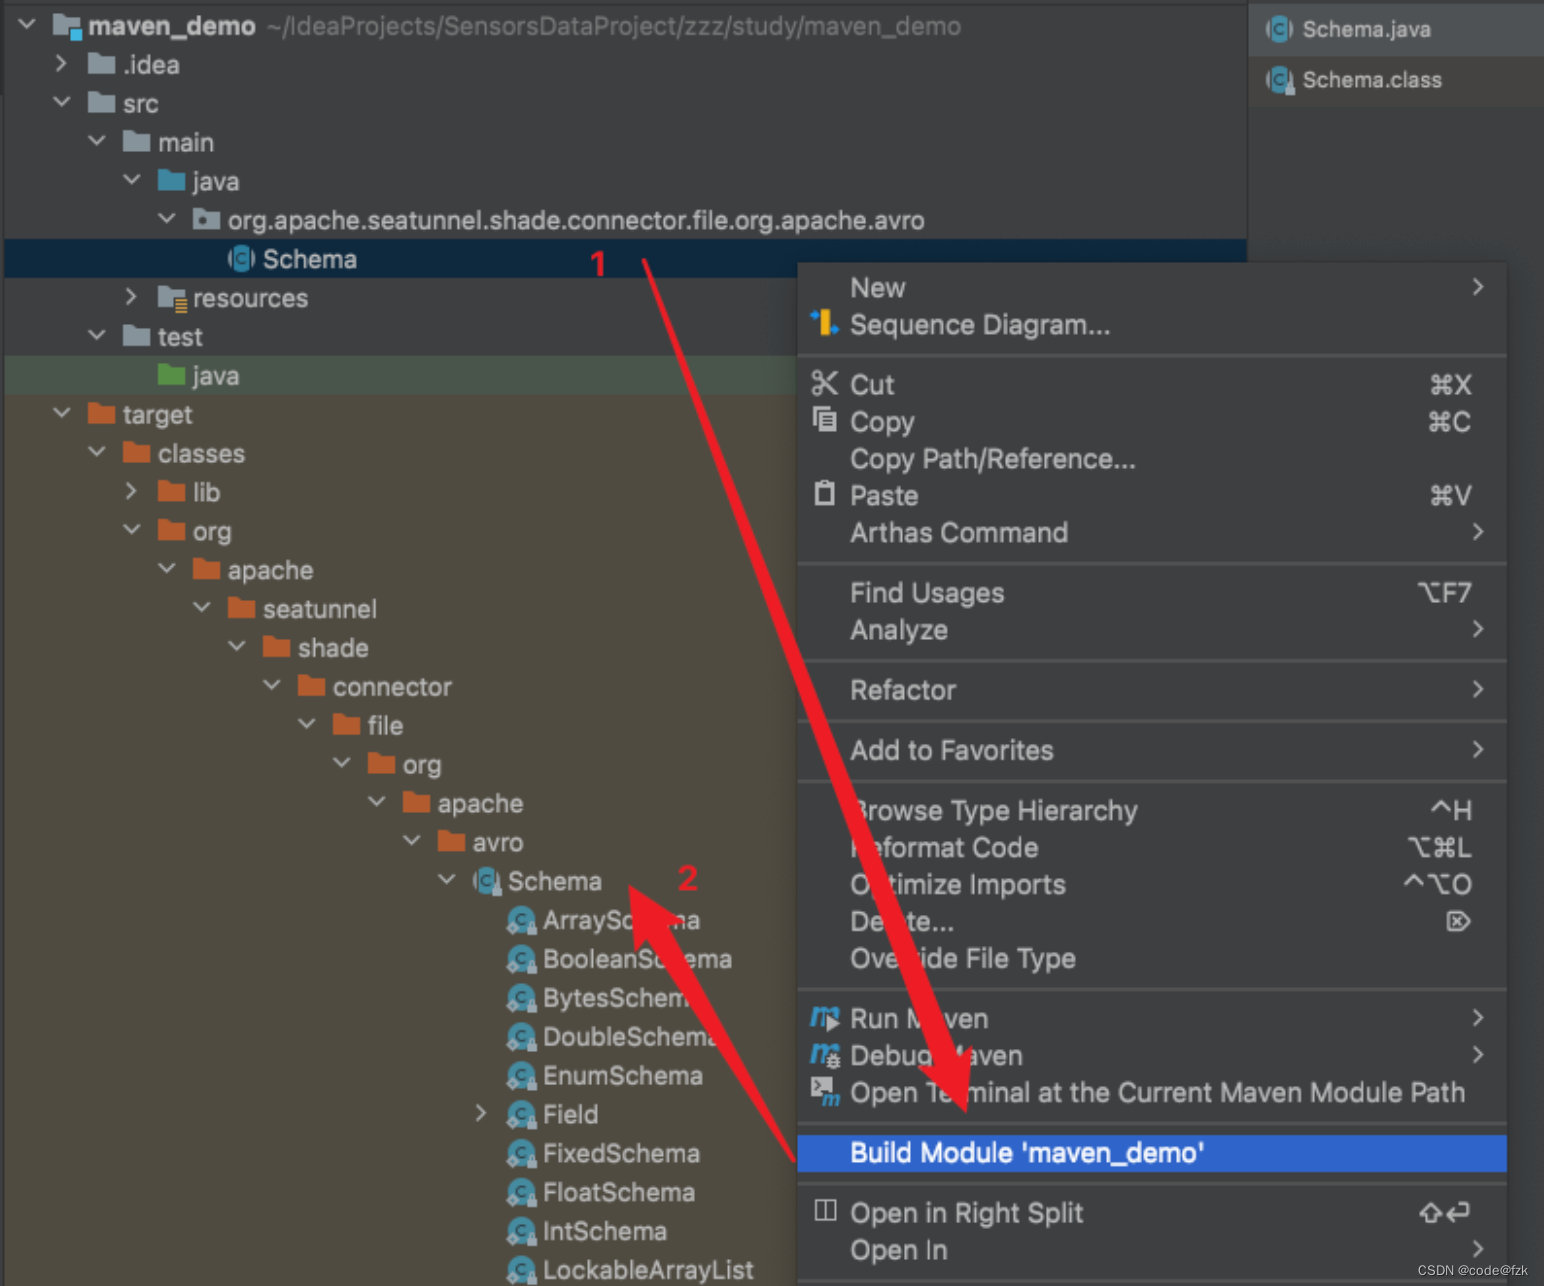Click the Run Maven icon
The height and width of the screenshot is (1286, 1544).
click(x=825, y=1018)
